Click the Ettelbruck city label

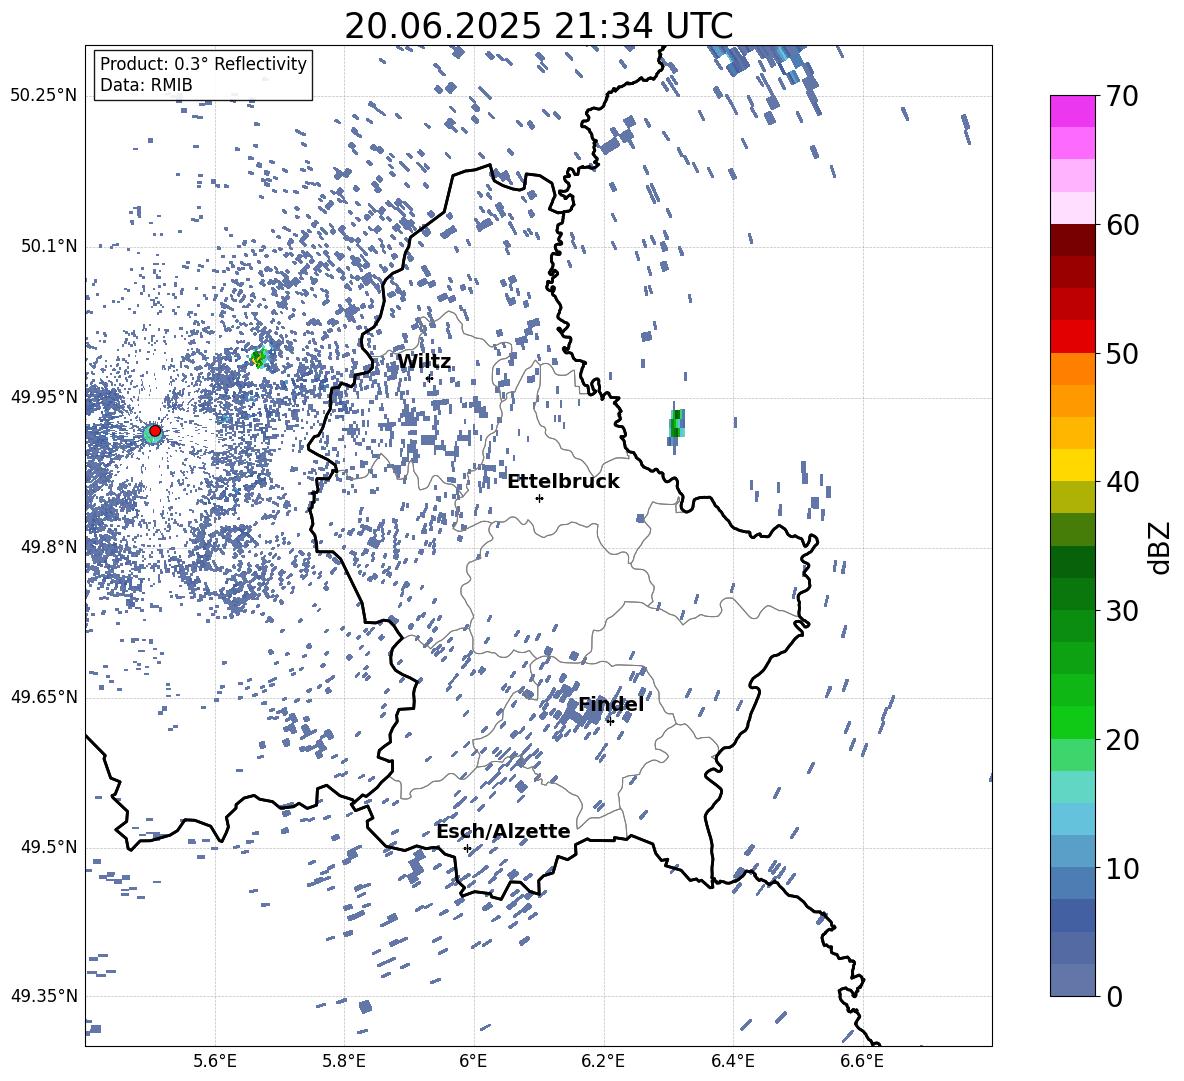[563, 482]
